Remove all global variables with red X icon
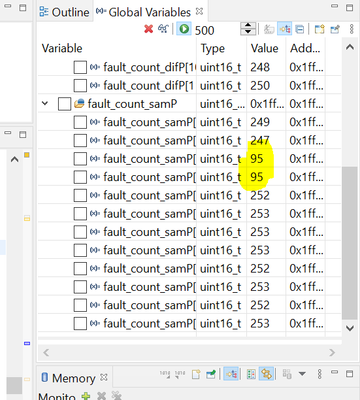The width and height of the screenshot is (360, 400). click(149, 29)
